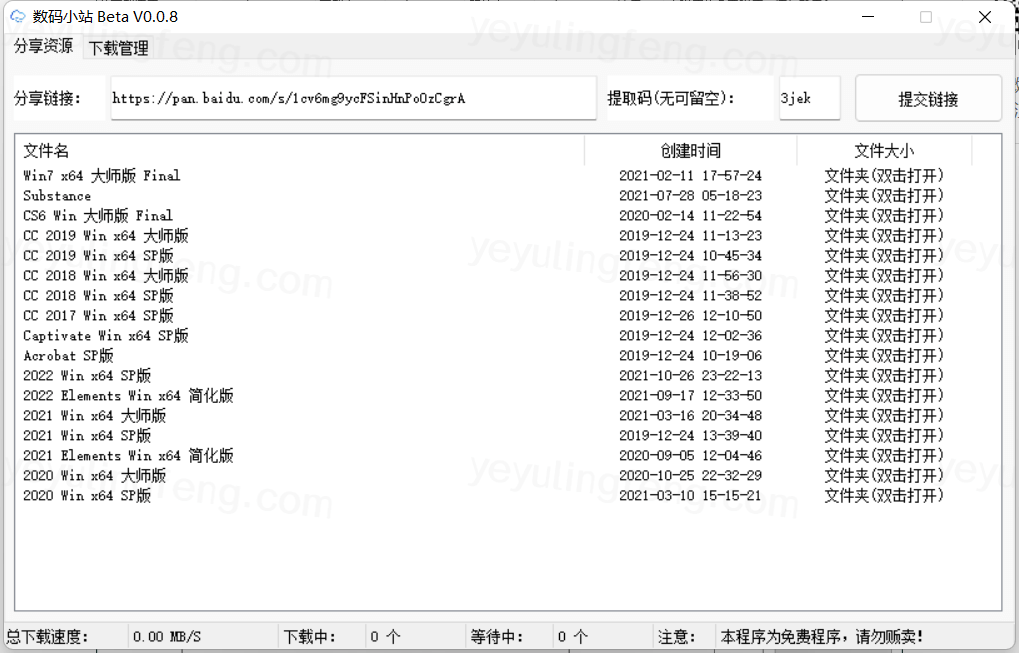Click 文件夹(双击打开) in the Acrobat SP版 row
This screenshot has width=1019, height=653.
coord(884,355)
